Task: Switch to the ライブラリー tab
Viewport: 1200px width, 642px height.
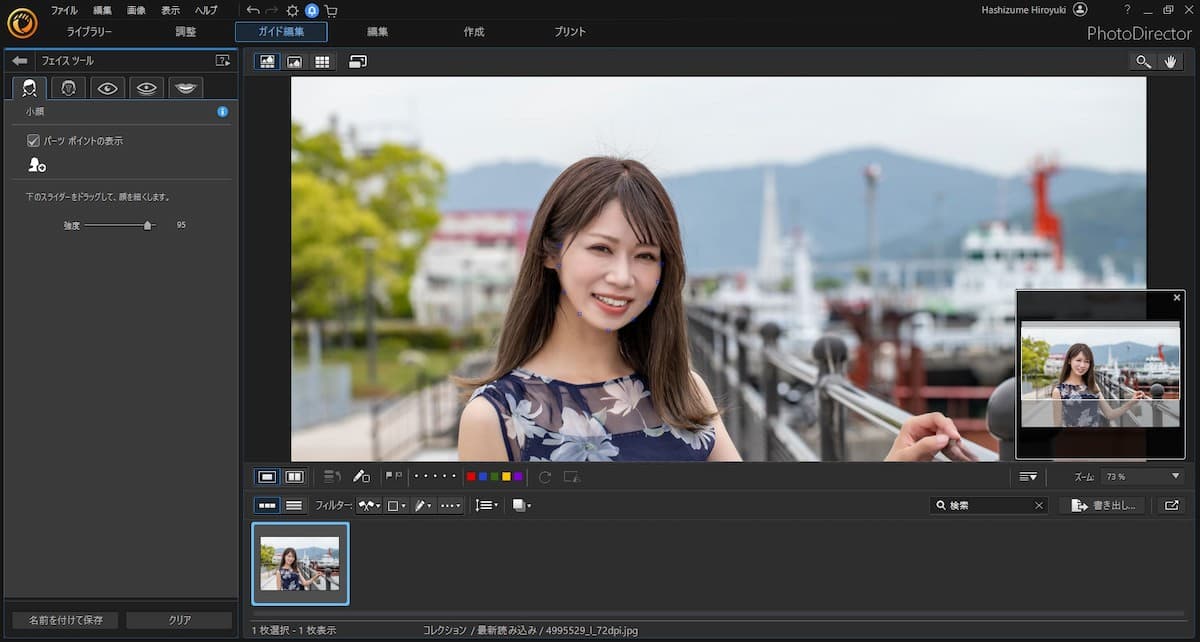Action: pyautogui.click(x=89, y=32)
